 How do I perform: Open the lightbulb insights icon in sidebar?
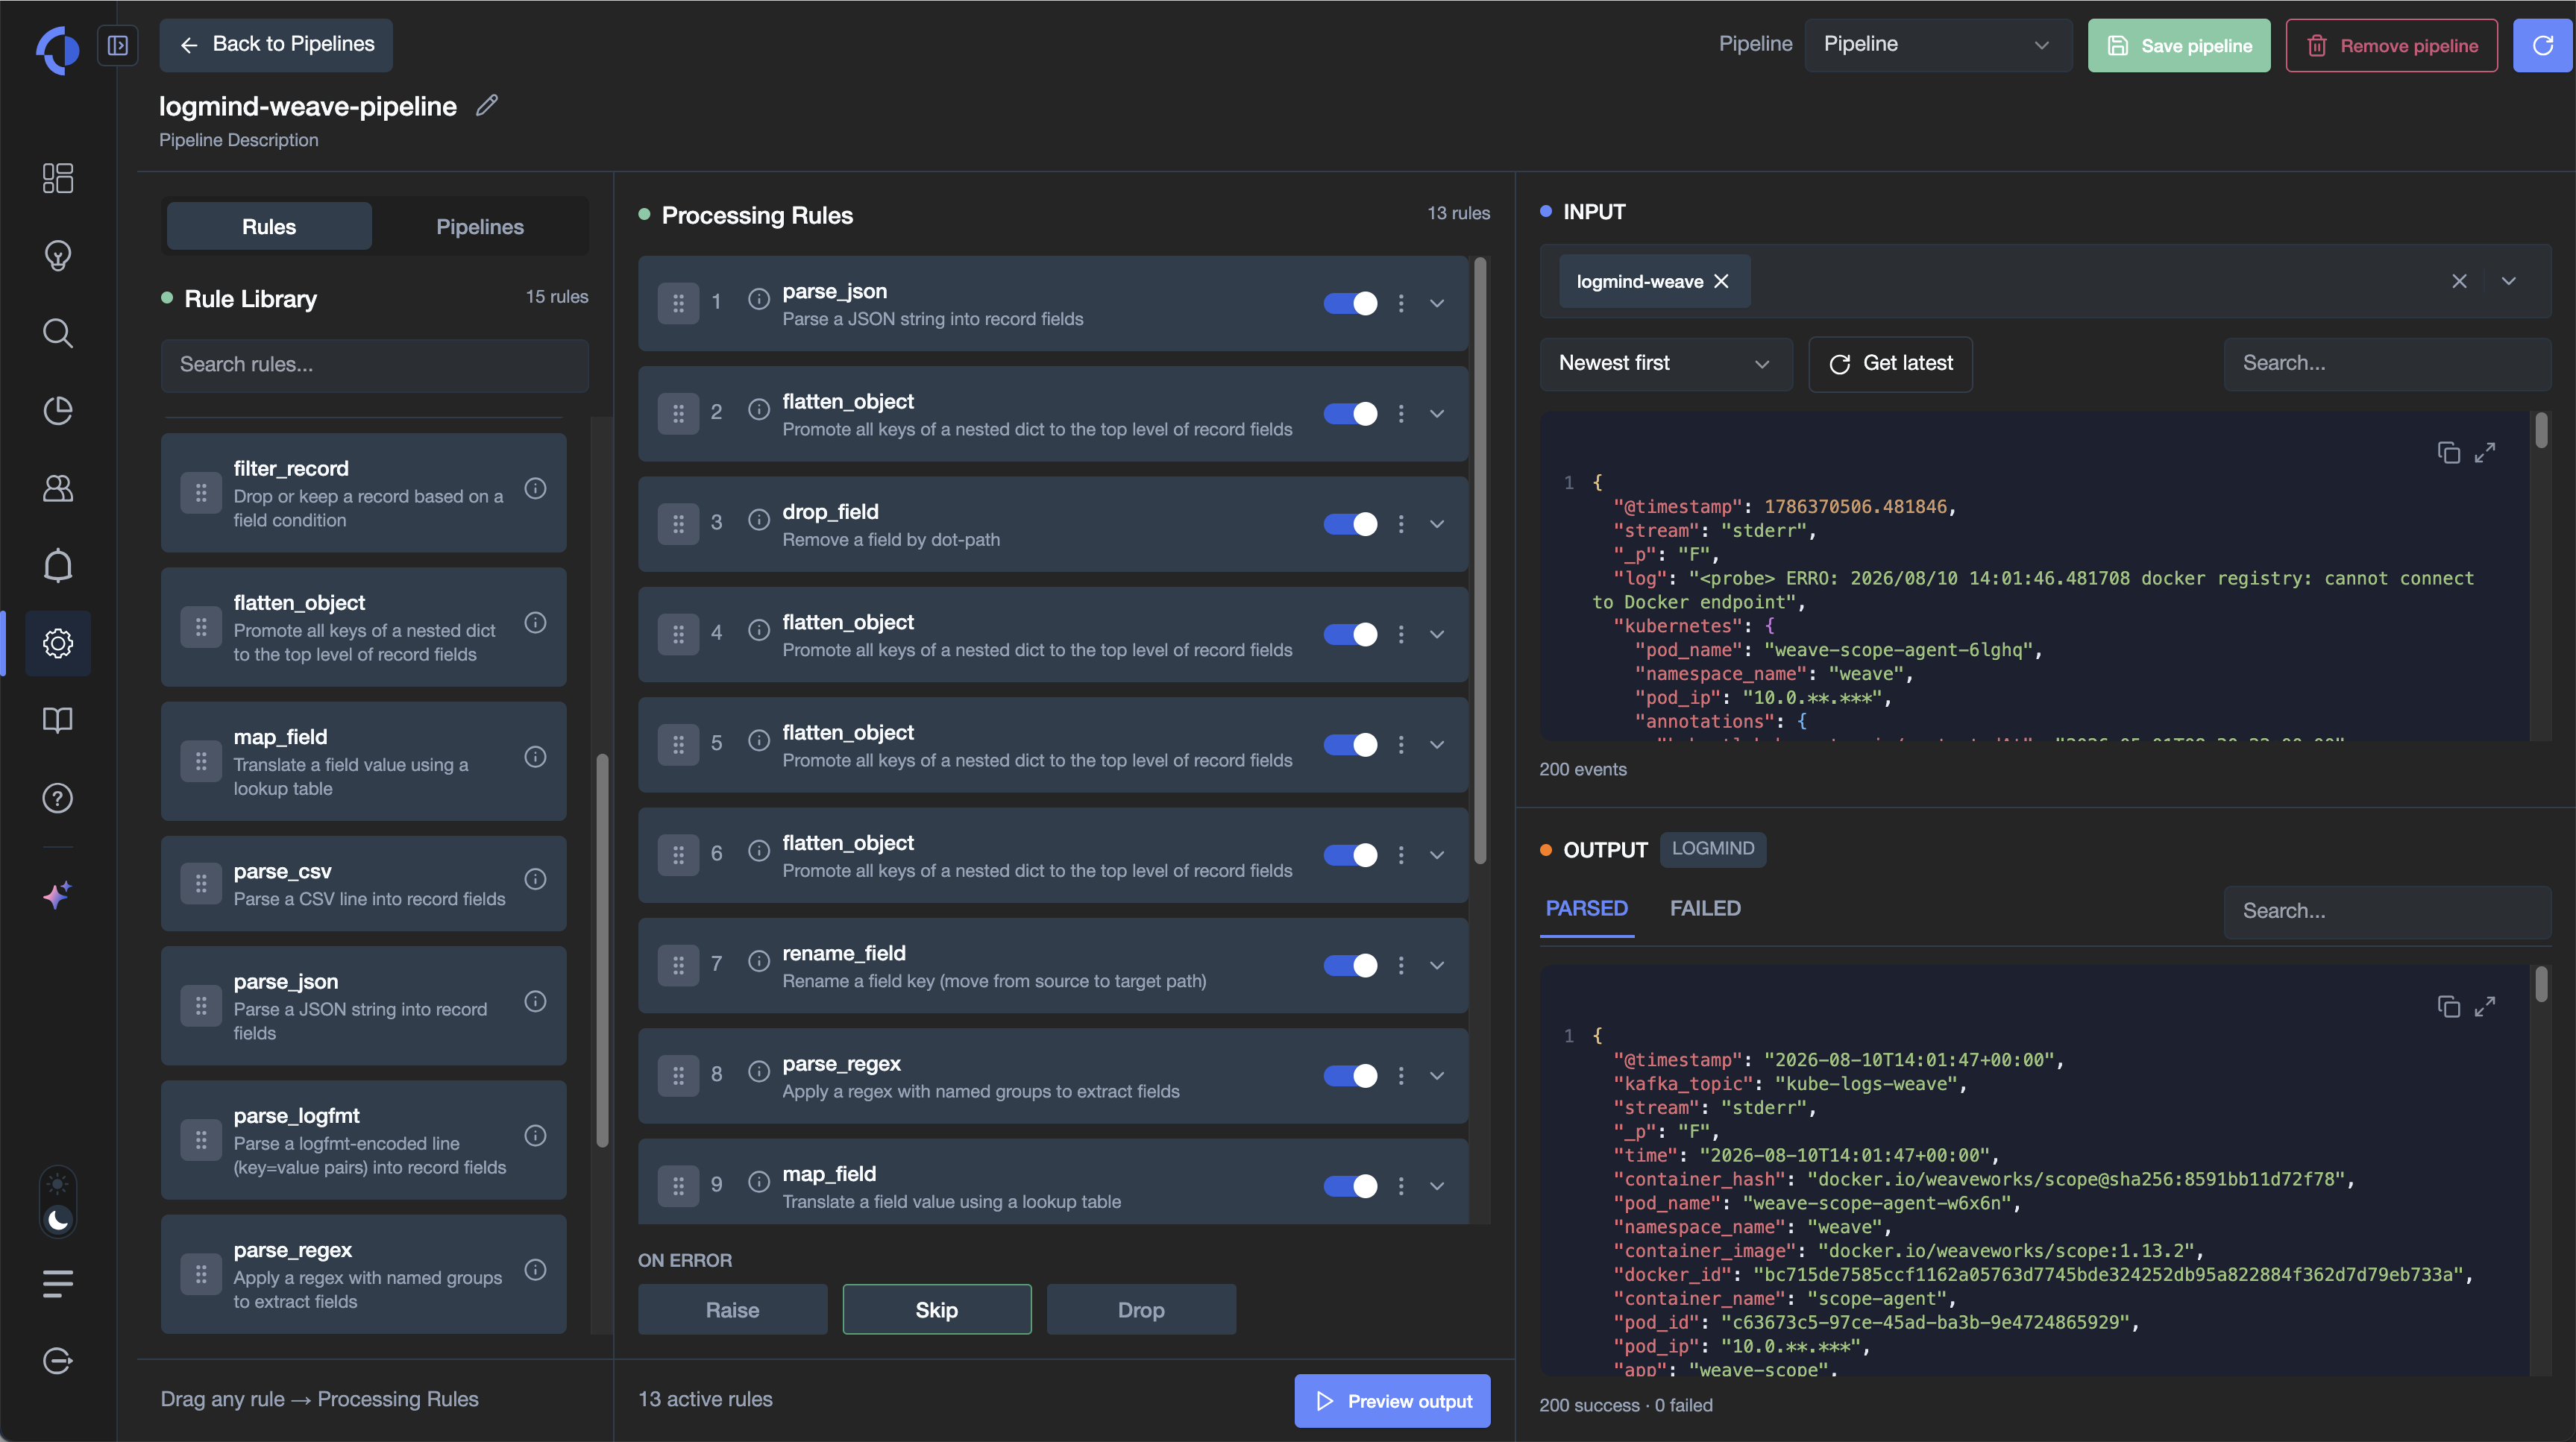(58, 256)
